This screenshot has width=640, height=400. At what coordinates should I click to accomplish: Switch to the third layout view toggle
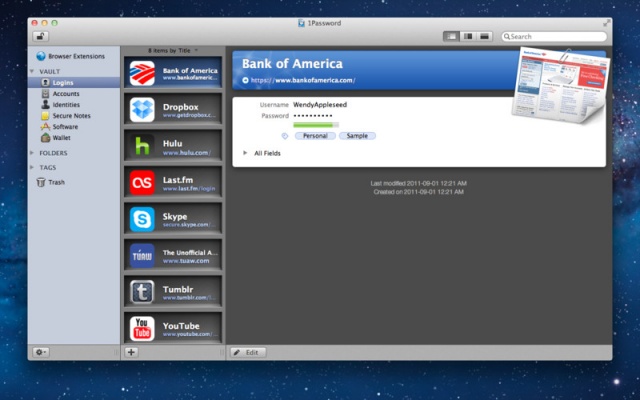pos(485,36)
